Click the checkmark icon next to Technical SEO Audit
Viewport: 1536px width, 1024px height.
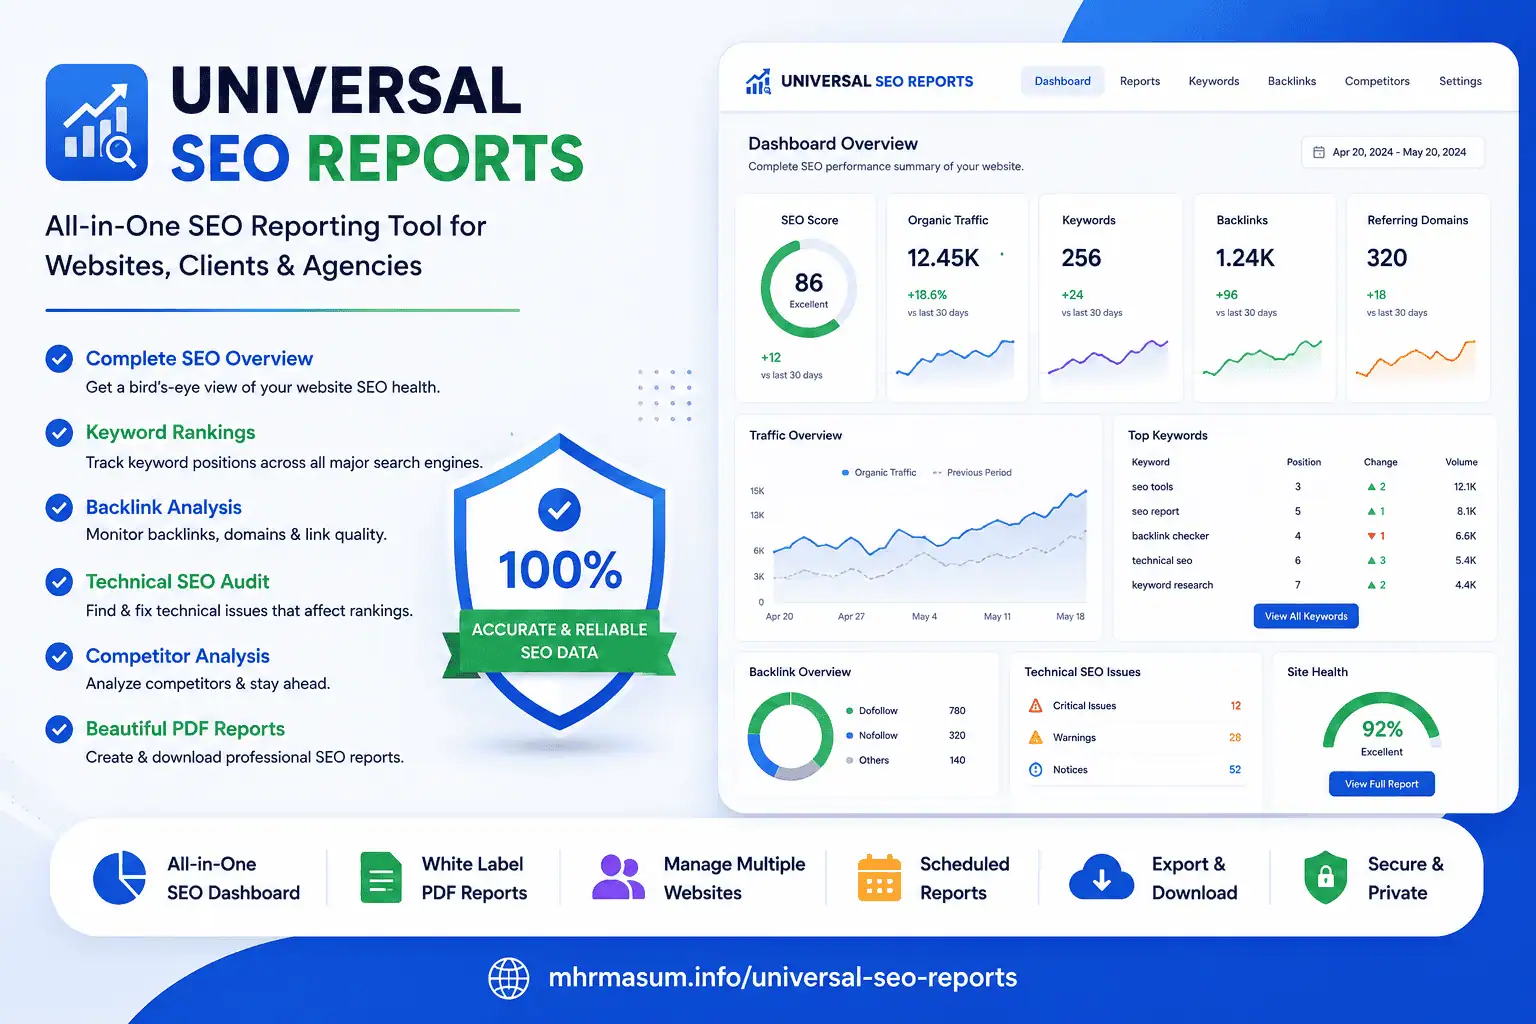point(59,581)
